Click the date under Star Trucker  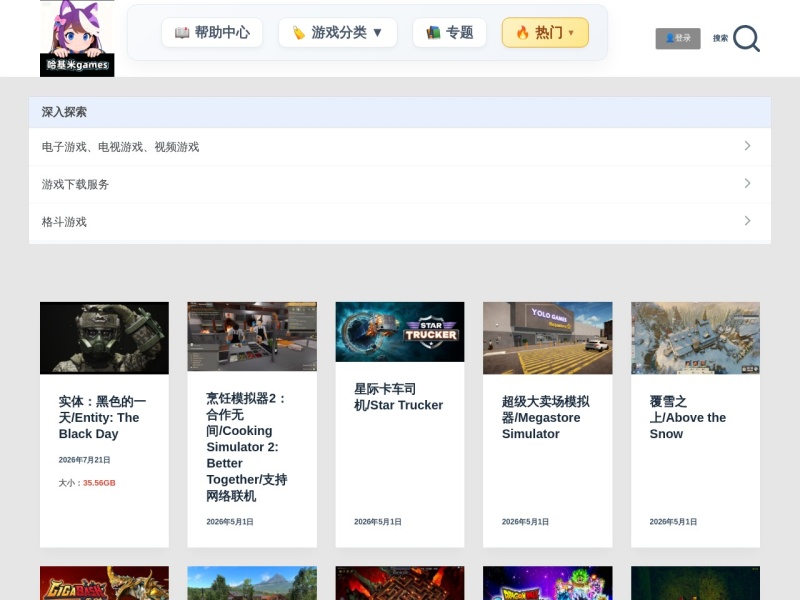378,521
